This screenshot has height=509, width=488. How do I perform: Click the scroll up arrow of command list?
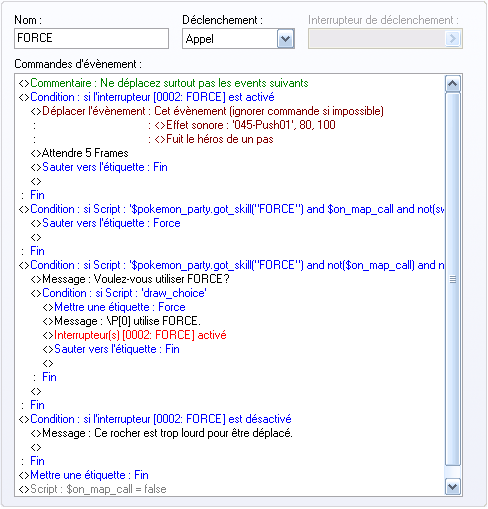453,84
